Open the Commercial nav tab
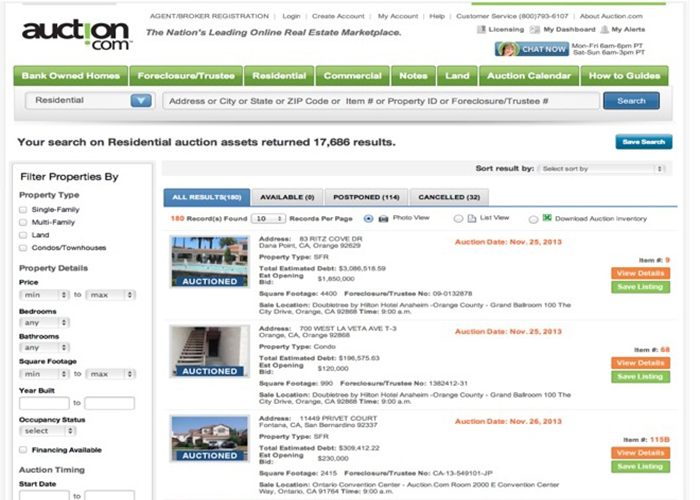The height and width of the screenshot is (500, 700). click(x=353, y=76)
